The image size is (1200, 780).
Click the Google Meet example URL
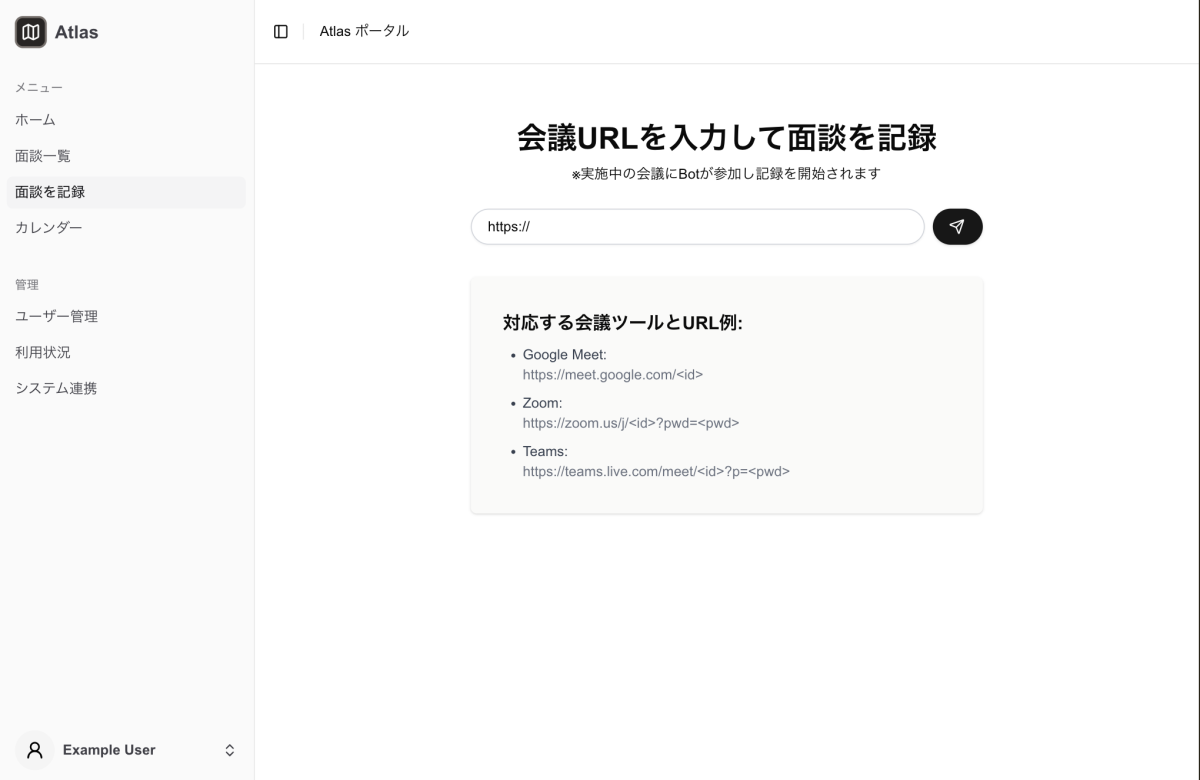pos(612,375)
